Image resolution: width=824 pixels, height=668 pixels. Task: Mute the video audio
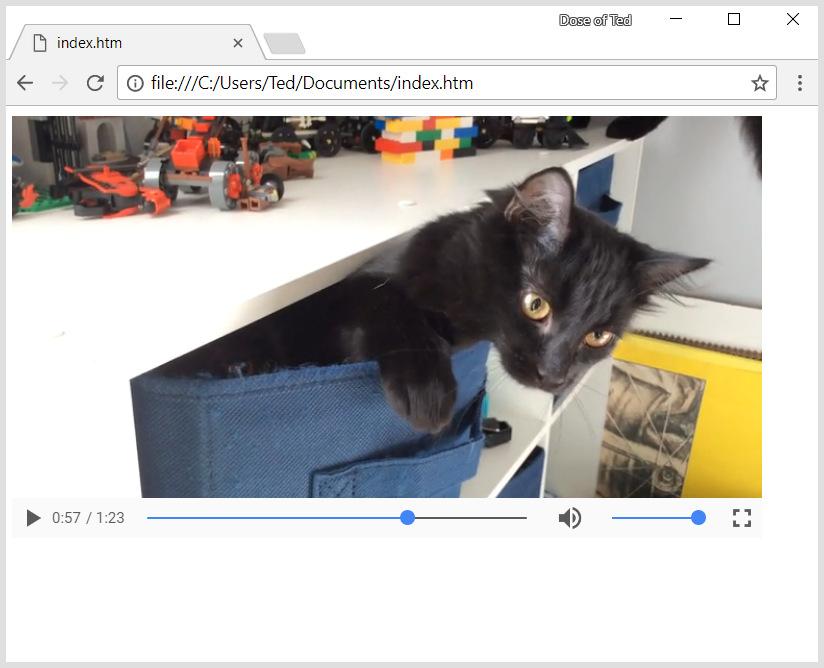click(570, 517)
